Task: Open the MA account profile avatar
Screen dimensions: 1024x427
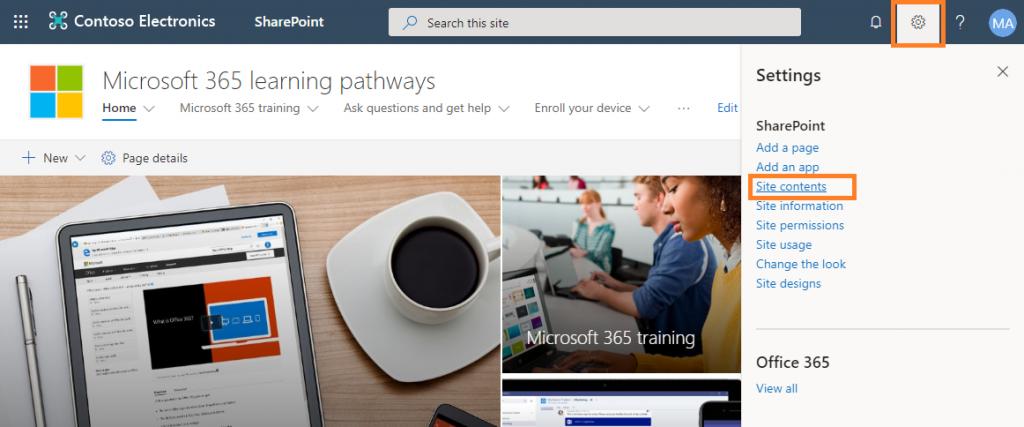Action: [1002, 23]
